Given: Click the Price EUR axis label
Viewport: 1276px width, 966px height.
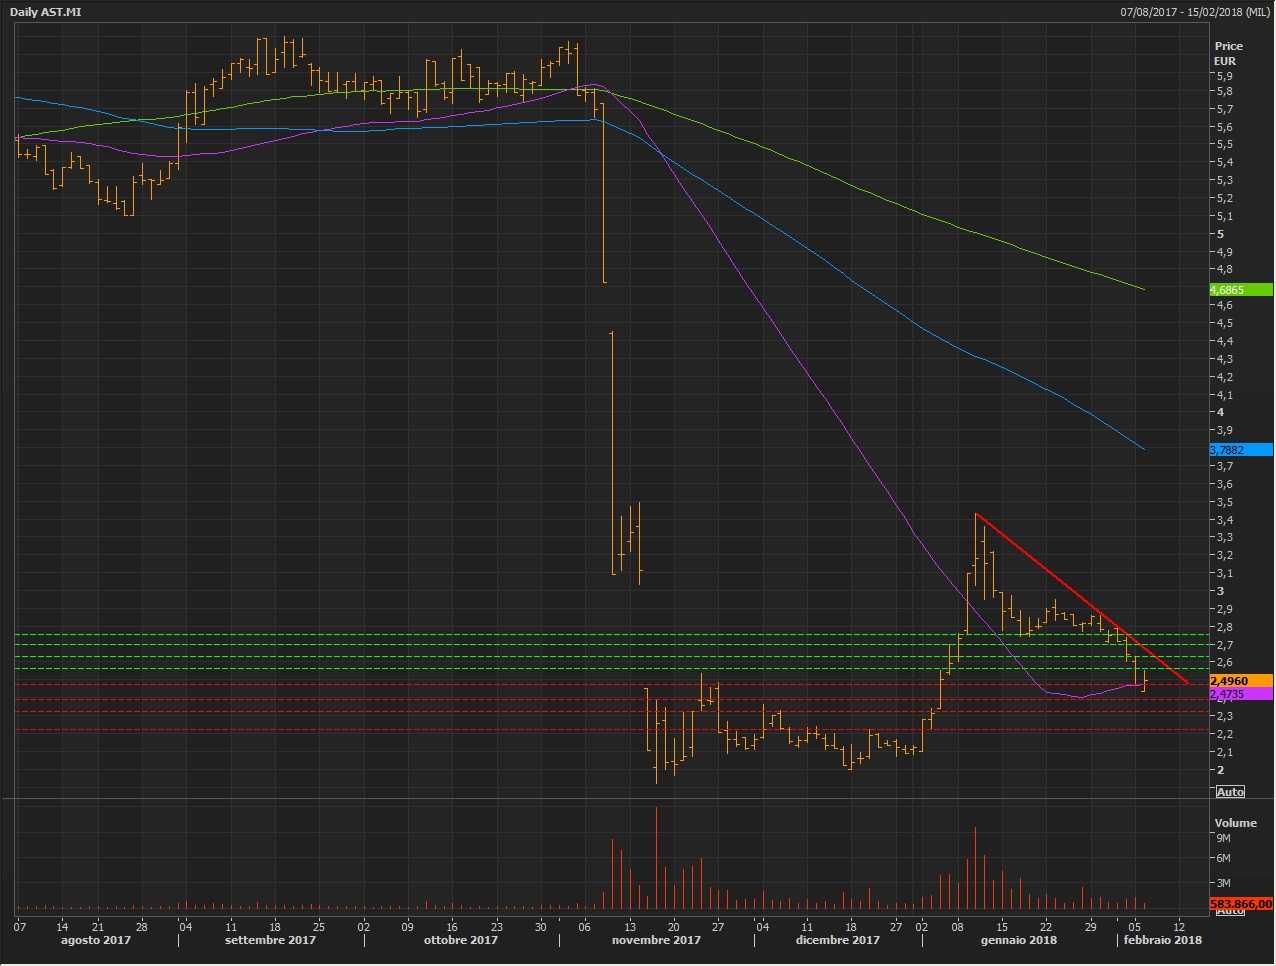Looking at the screenshot, I should click(1228, 53).
